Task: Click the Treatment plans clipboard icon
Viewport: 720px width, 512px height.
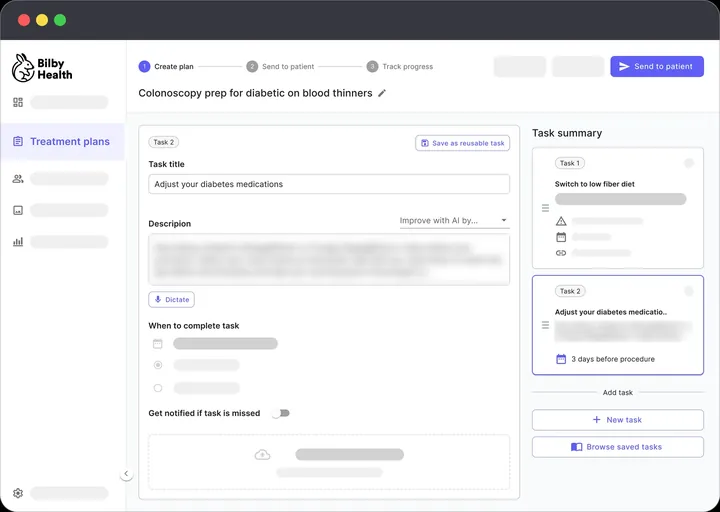Action: tap(18, 141)
